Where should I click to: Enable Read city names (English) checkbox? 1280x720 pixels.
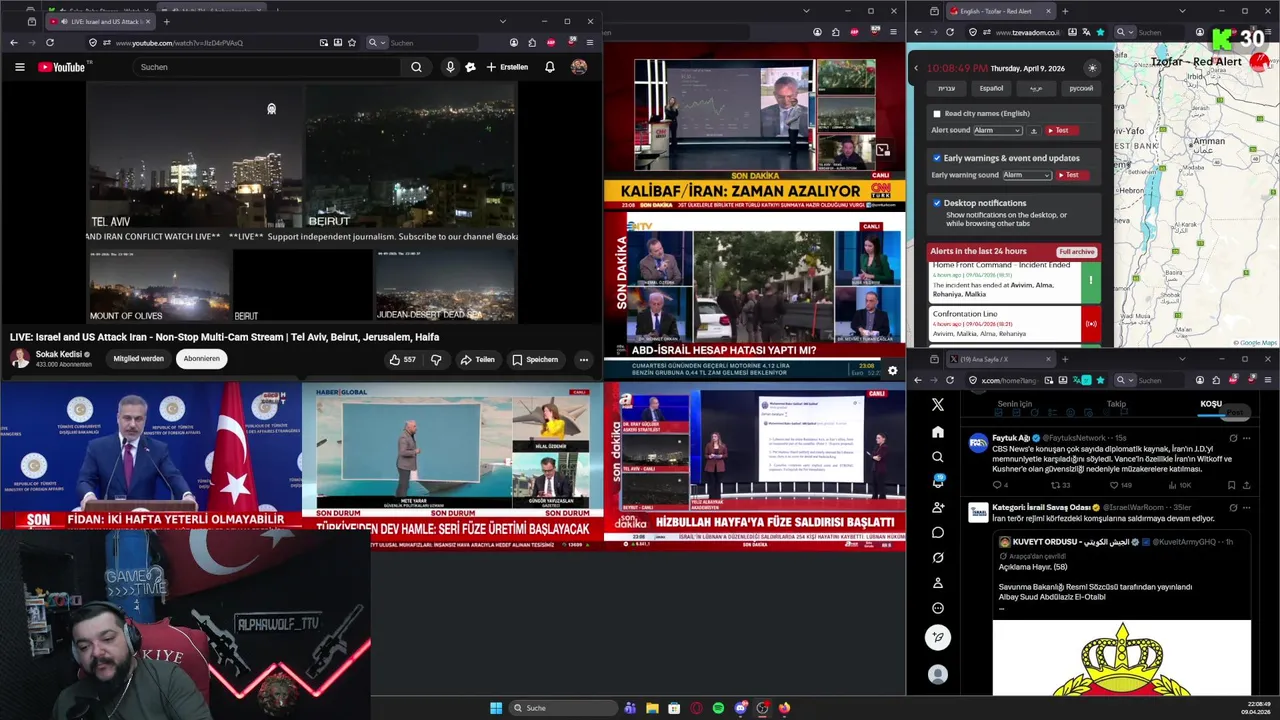coord(937,114)
